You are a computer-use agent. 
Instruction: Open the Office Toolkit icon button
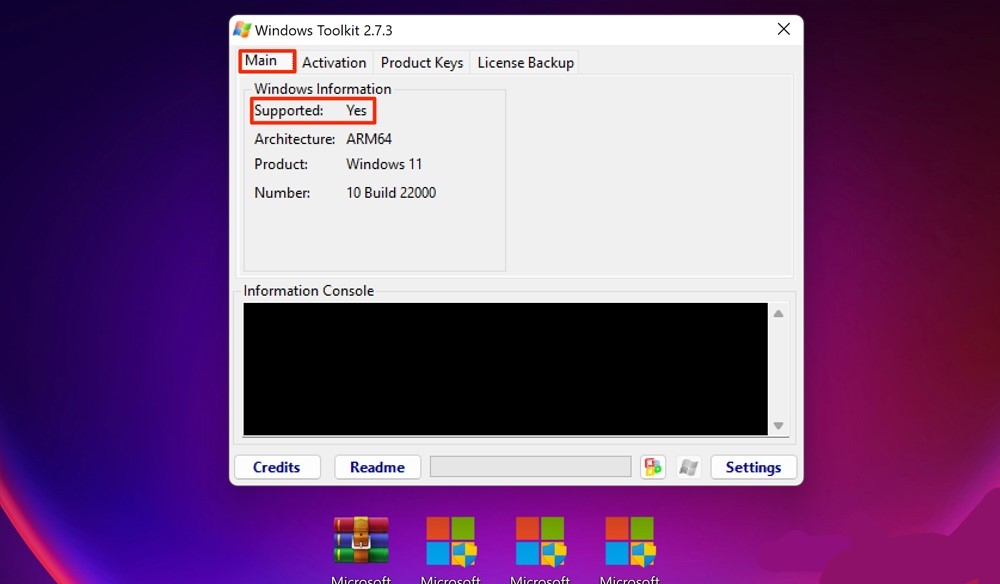(x=653, y=467)
